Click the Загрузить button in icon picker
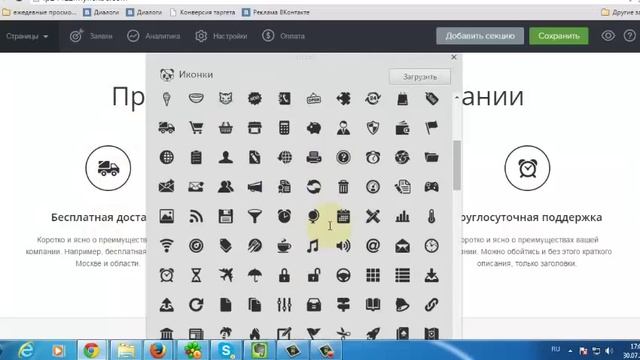This screenshot has height=360, width=640. (420, 77)
